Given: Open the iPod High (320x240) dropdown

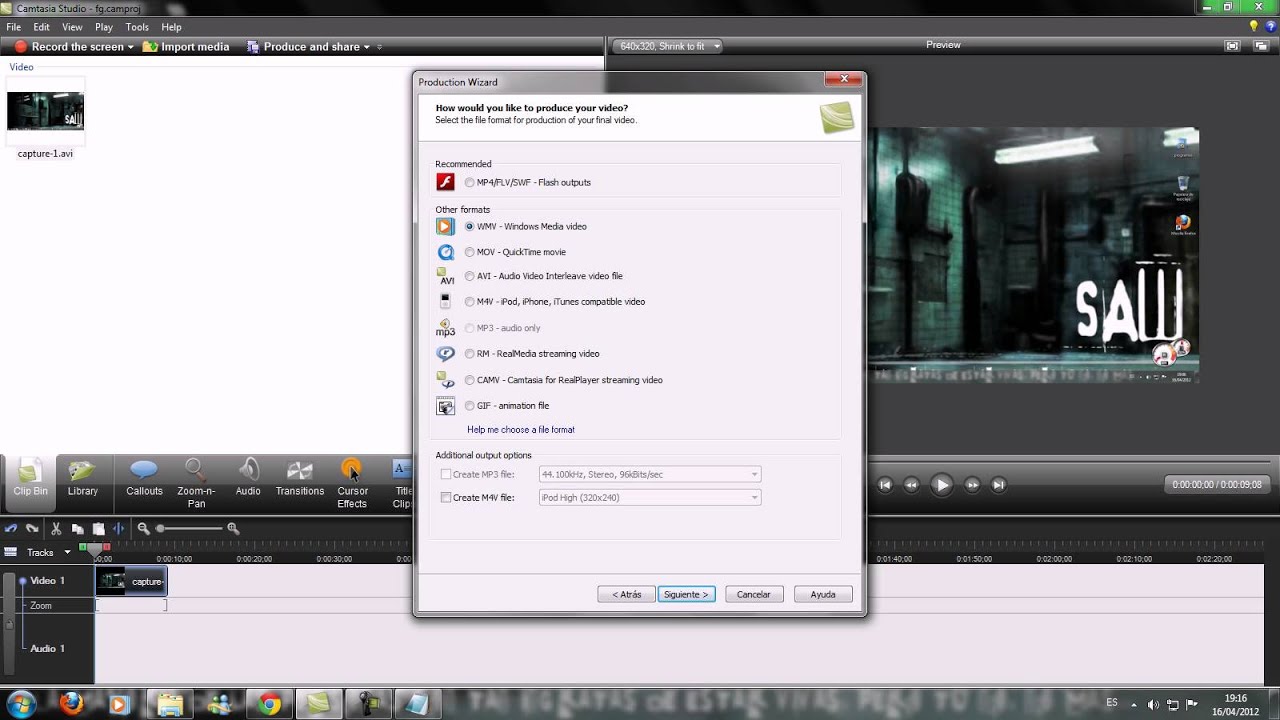Looking at the screenshot, I should [x=650, y=497].
